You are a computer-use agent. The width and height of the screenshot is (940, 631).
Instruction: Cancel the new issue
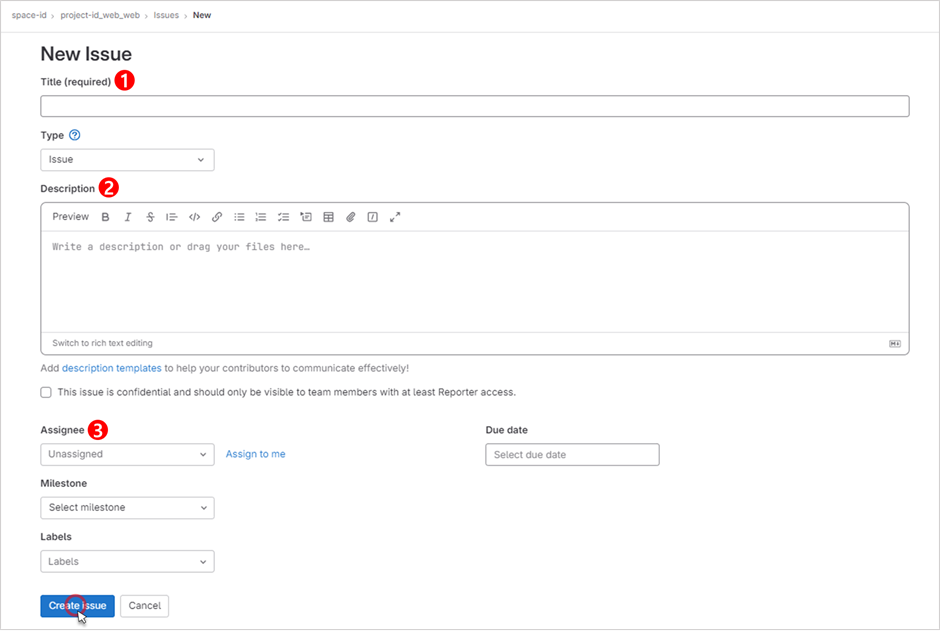(144, 606)
